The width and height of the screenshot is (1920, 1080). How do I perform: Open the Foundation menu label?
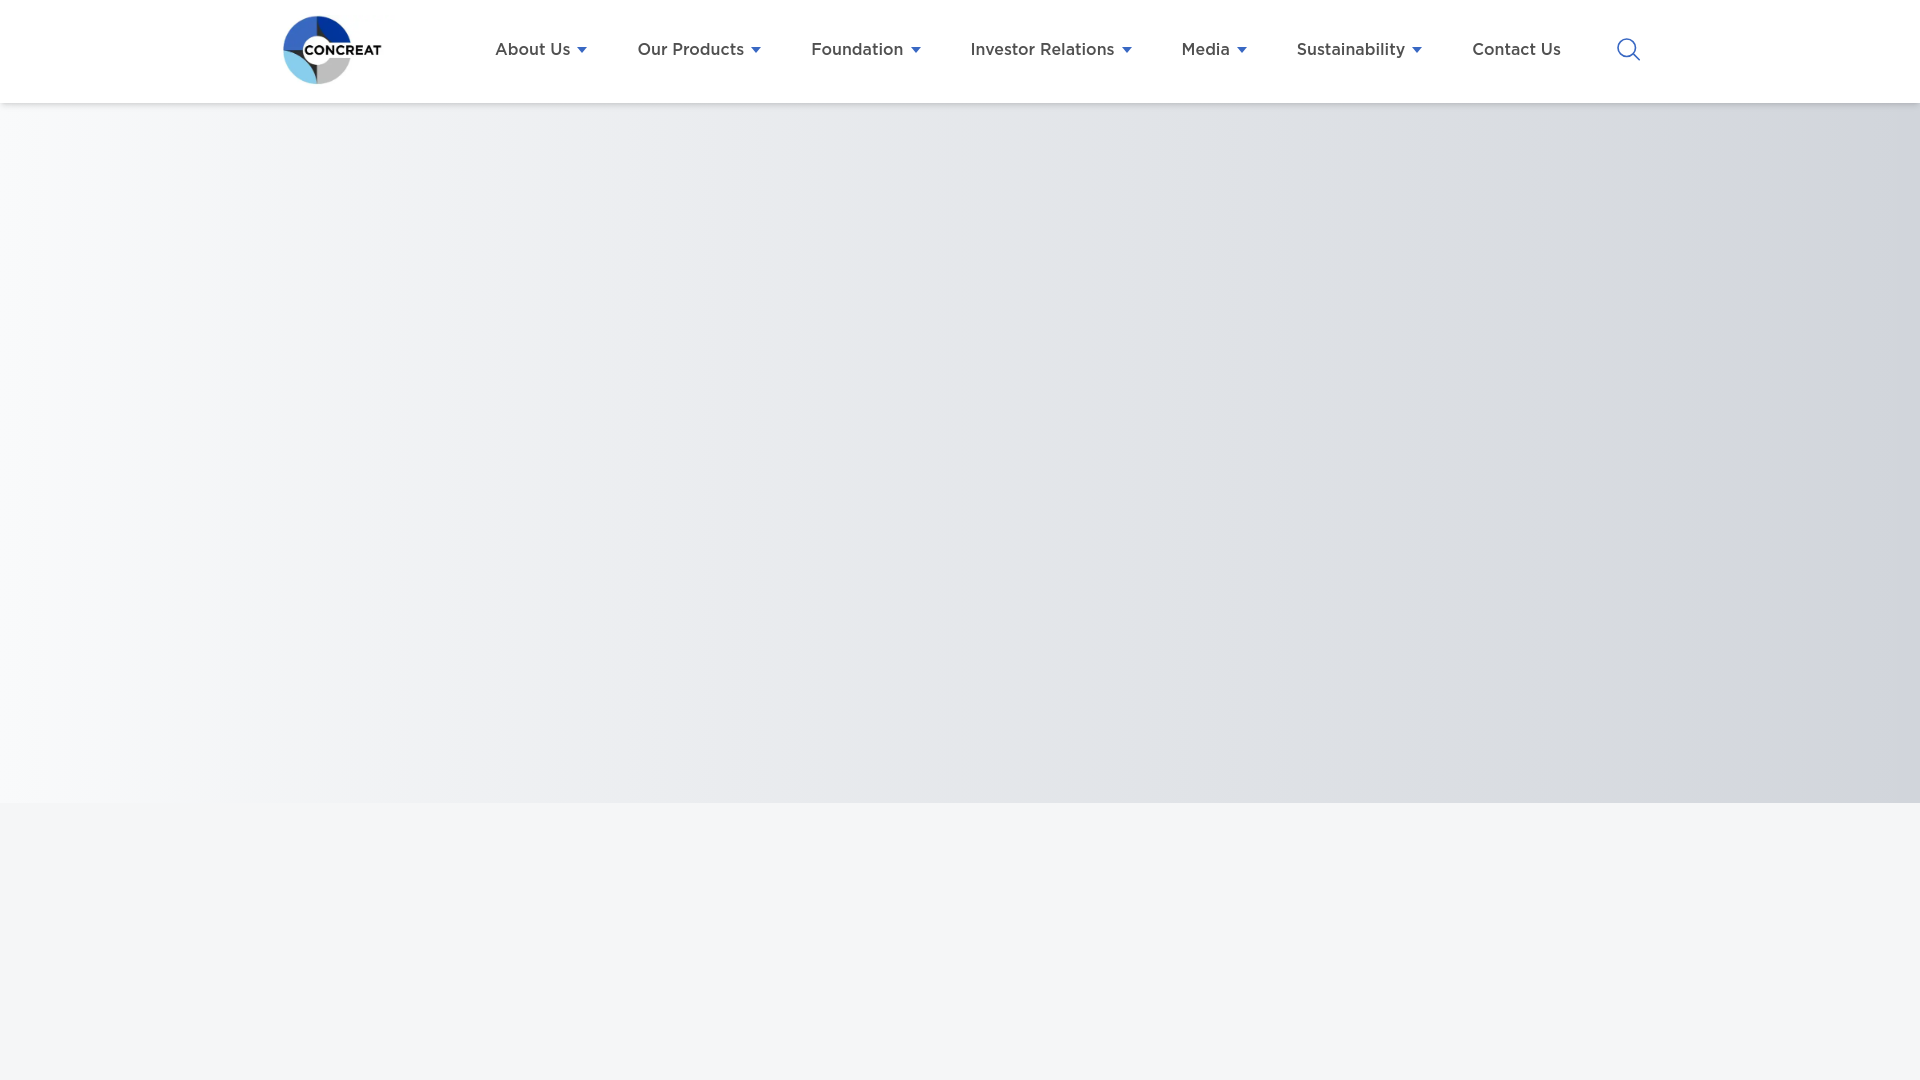[x=857, y=50]
